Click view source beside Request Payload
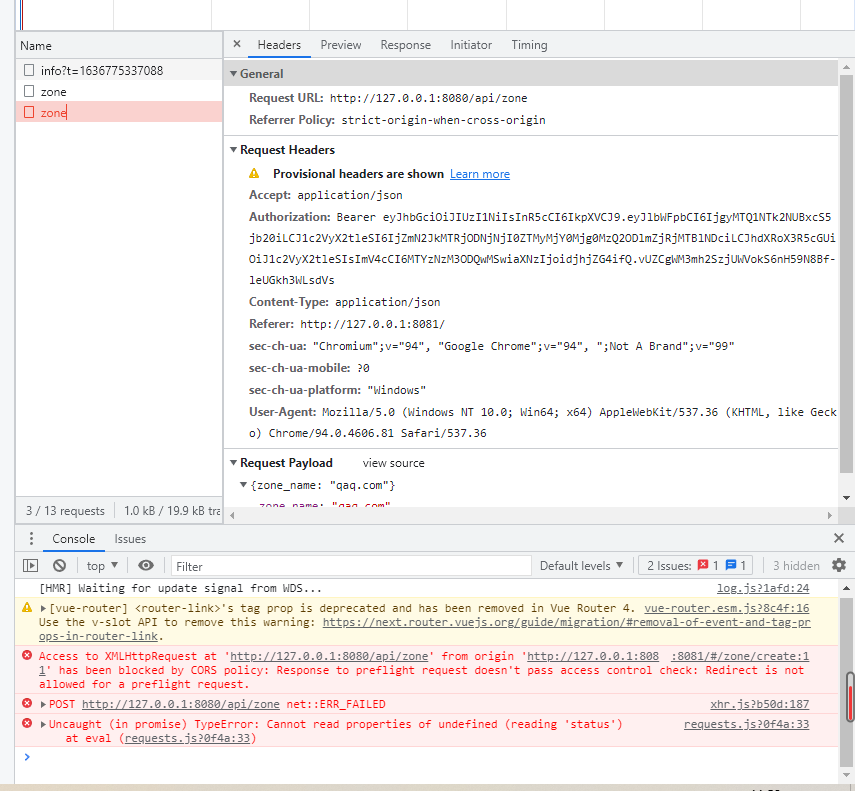The width and height of the screenshot is (855, 791). [x=394, y=462]
